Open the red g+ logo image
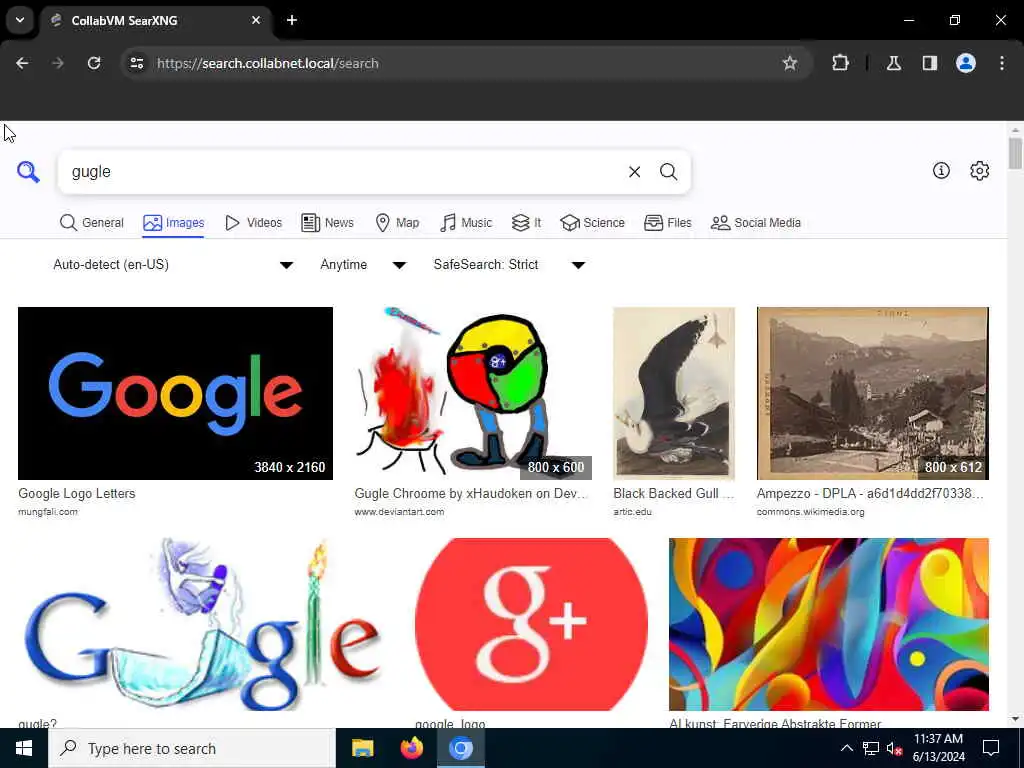1024x768 pixels. [x=531, y=624]
